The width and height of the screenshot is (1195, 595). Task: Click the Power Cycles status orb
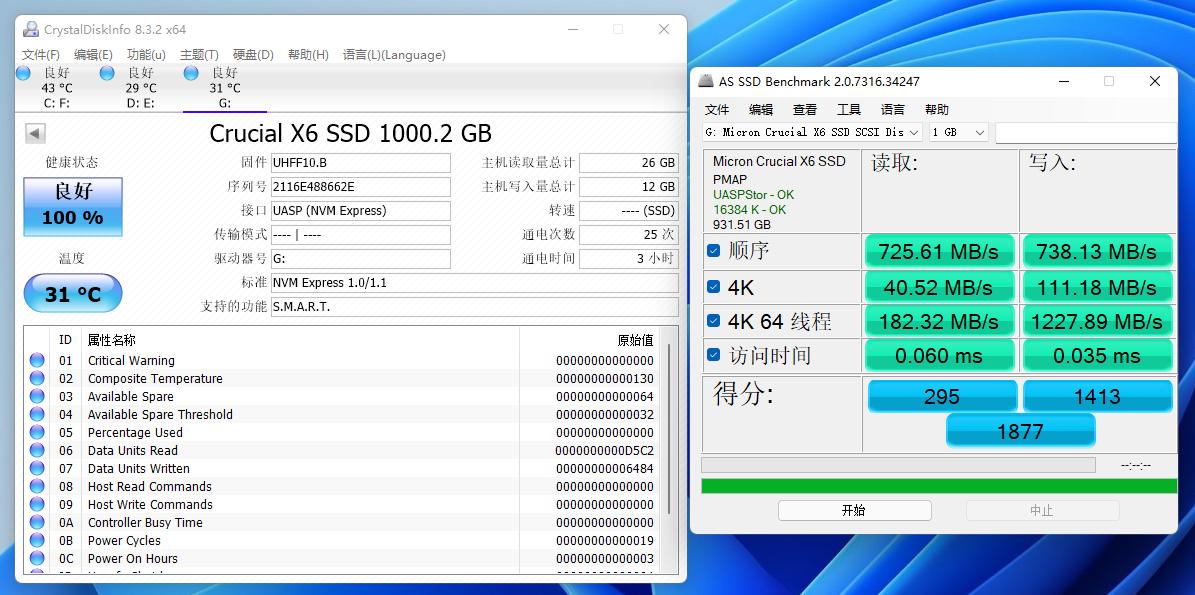click(37, 541)
